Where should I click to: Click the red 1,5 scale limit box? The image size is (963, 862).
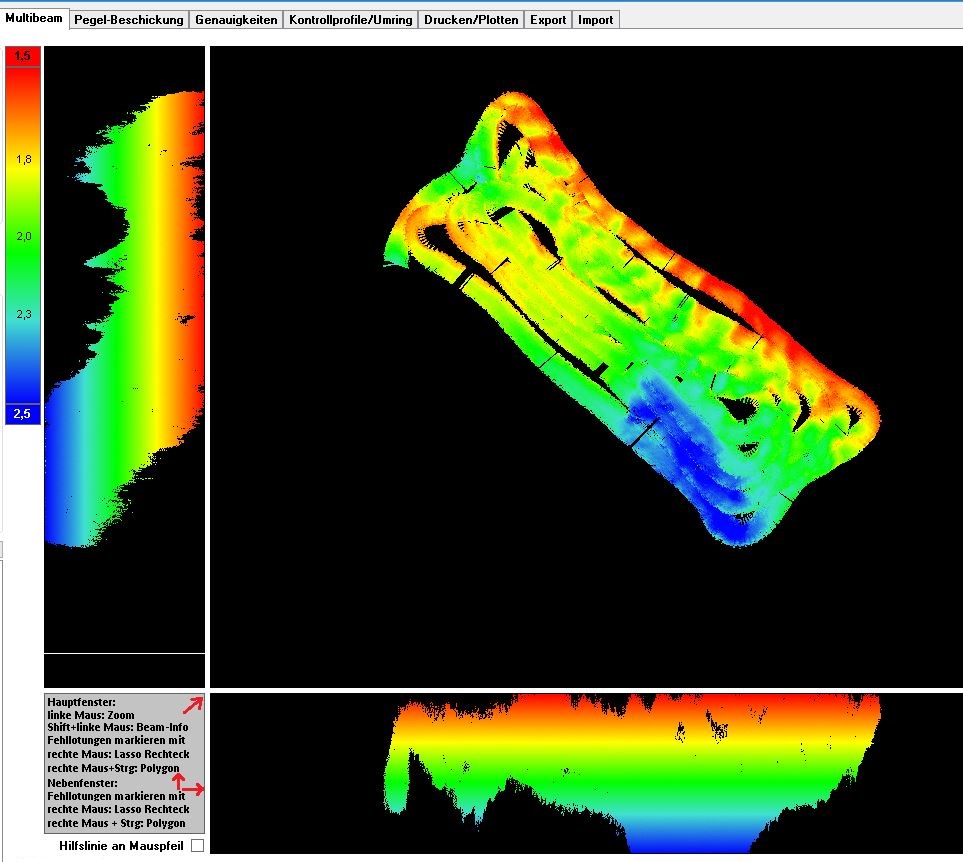point(22,56)
